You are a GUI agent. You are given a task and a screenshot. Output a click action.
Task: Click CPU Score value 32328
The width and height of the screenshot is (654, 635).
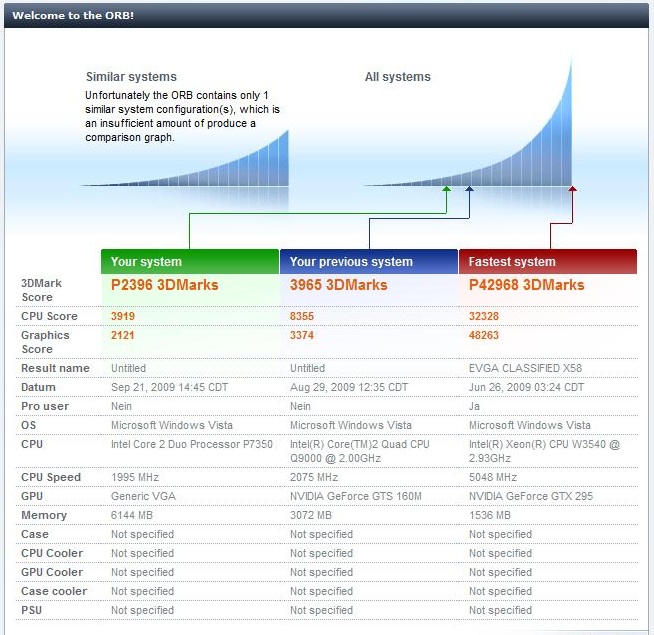point(484,316)
